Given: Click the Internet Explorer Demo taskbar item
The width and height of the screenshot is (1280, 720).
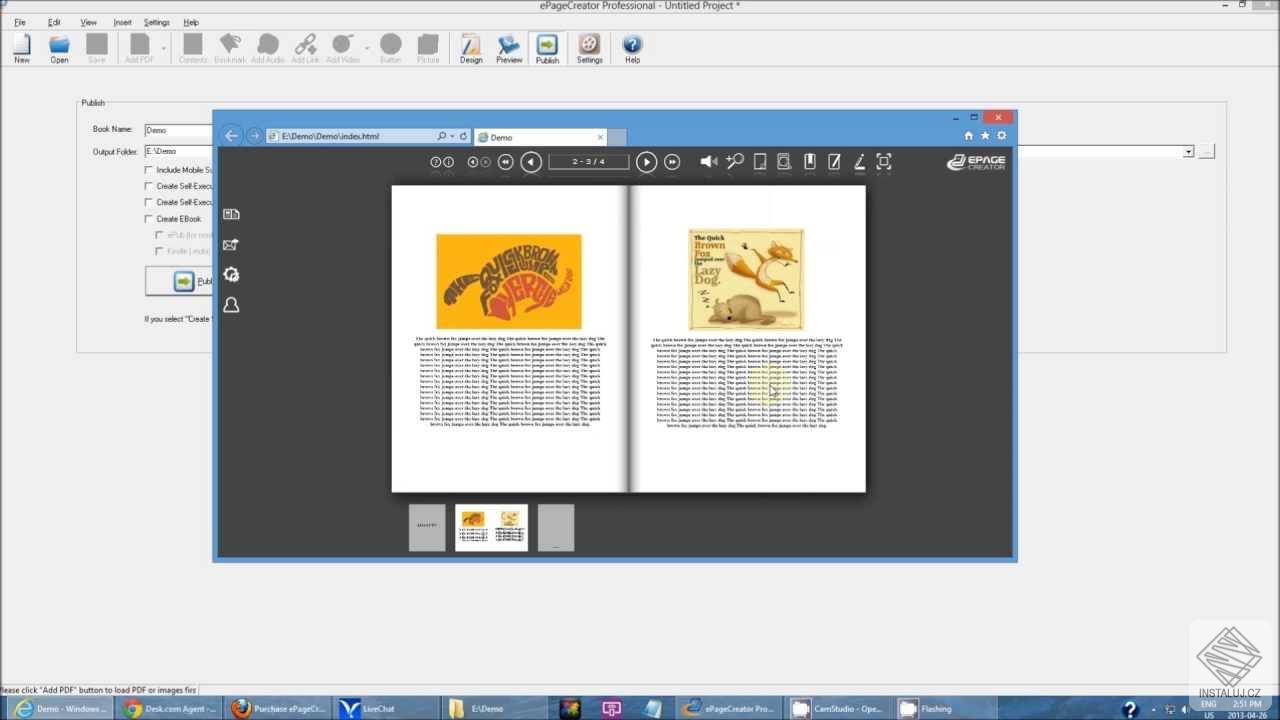Looking at the screenshot, I should click(x=58, y=708).
